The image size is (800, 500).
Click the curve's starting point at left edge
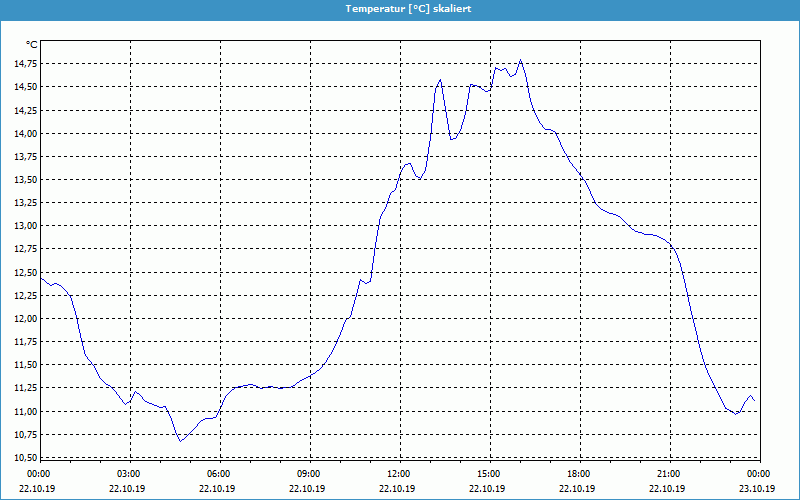pyautogui.click(x=41, y=278)
